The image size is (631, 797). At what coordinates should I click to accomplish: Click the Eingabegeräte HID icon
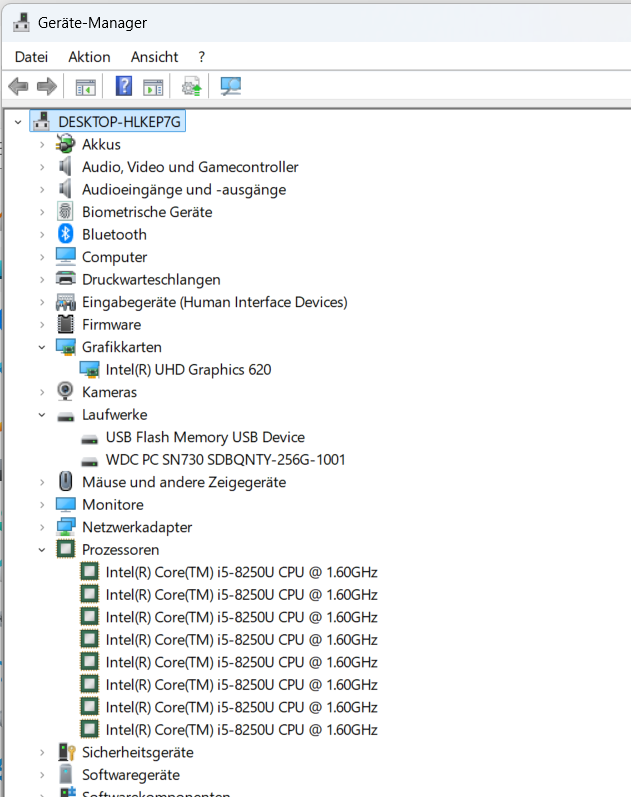[66, 302]
